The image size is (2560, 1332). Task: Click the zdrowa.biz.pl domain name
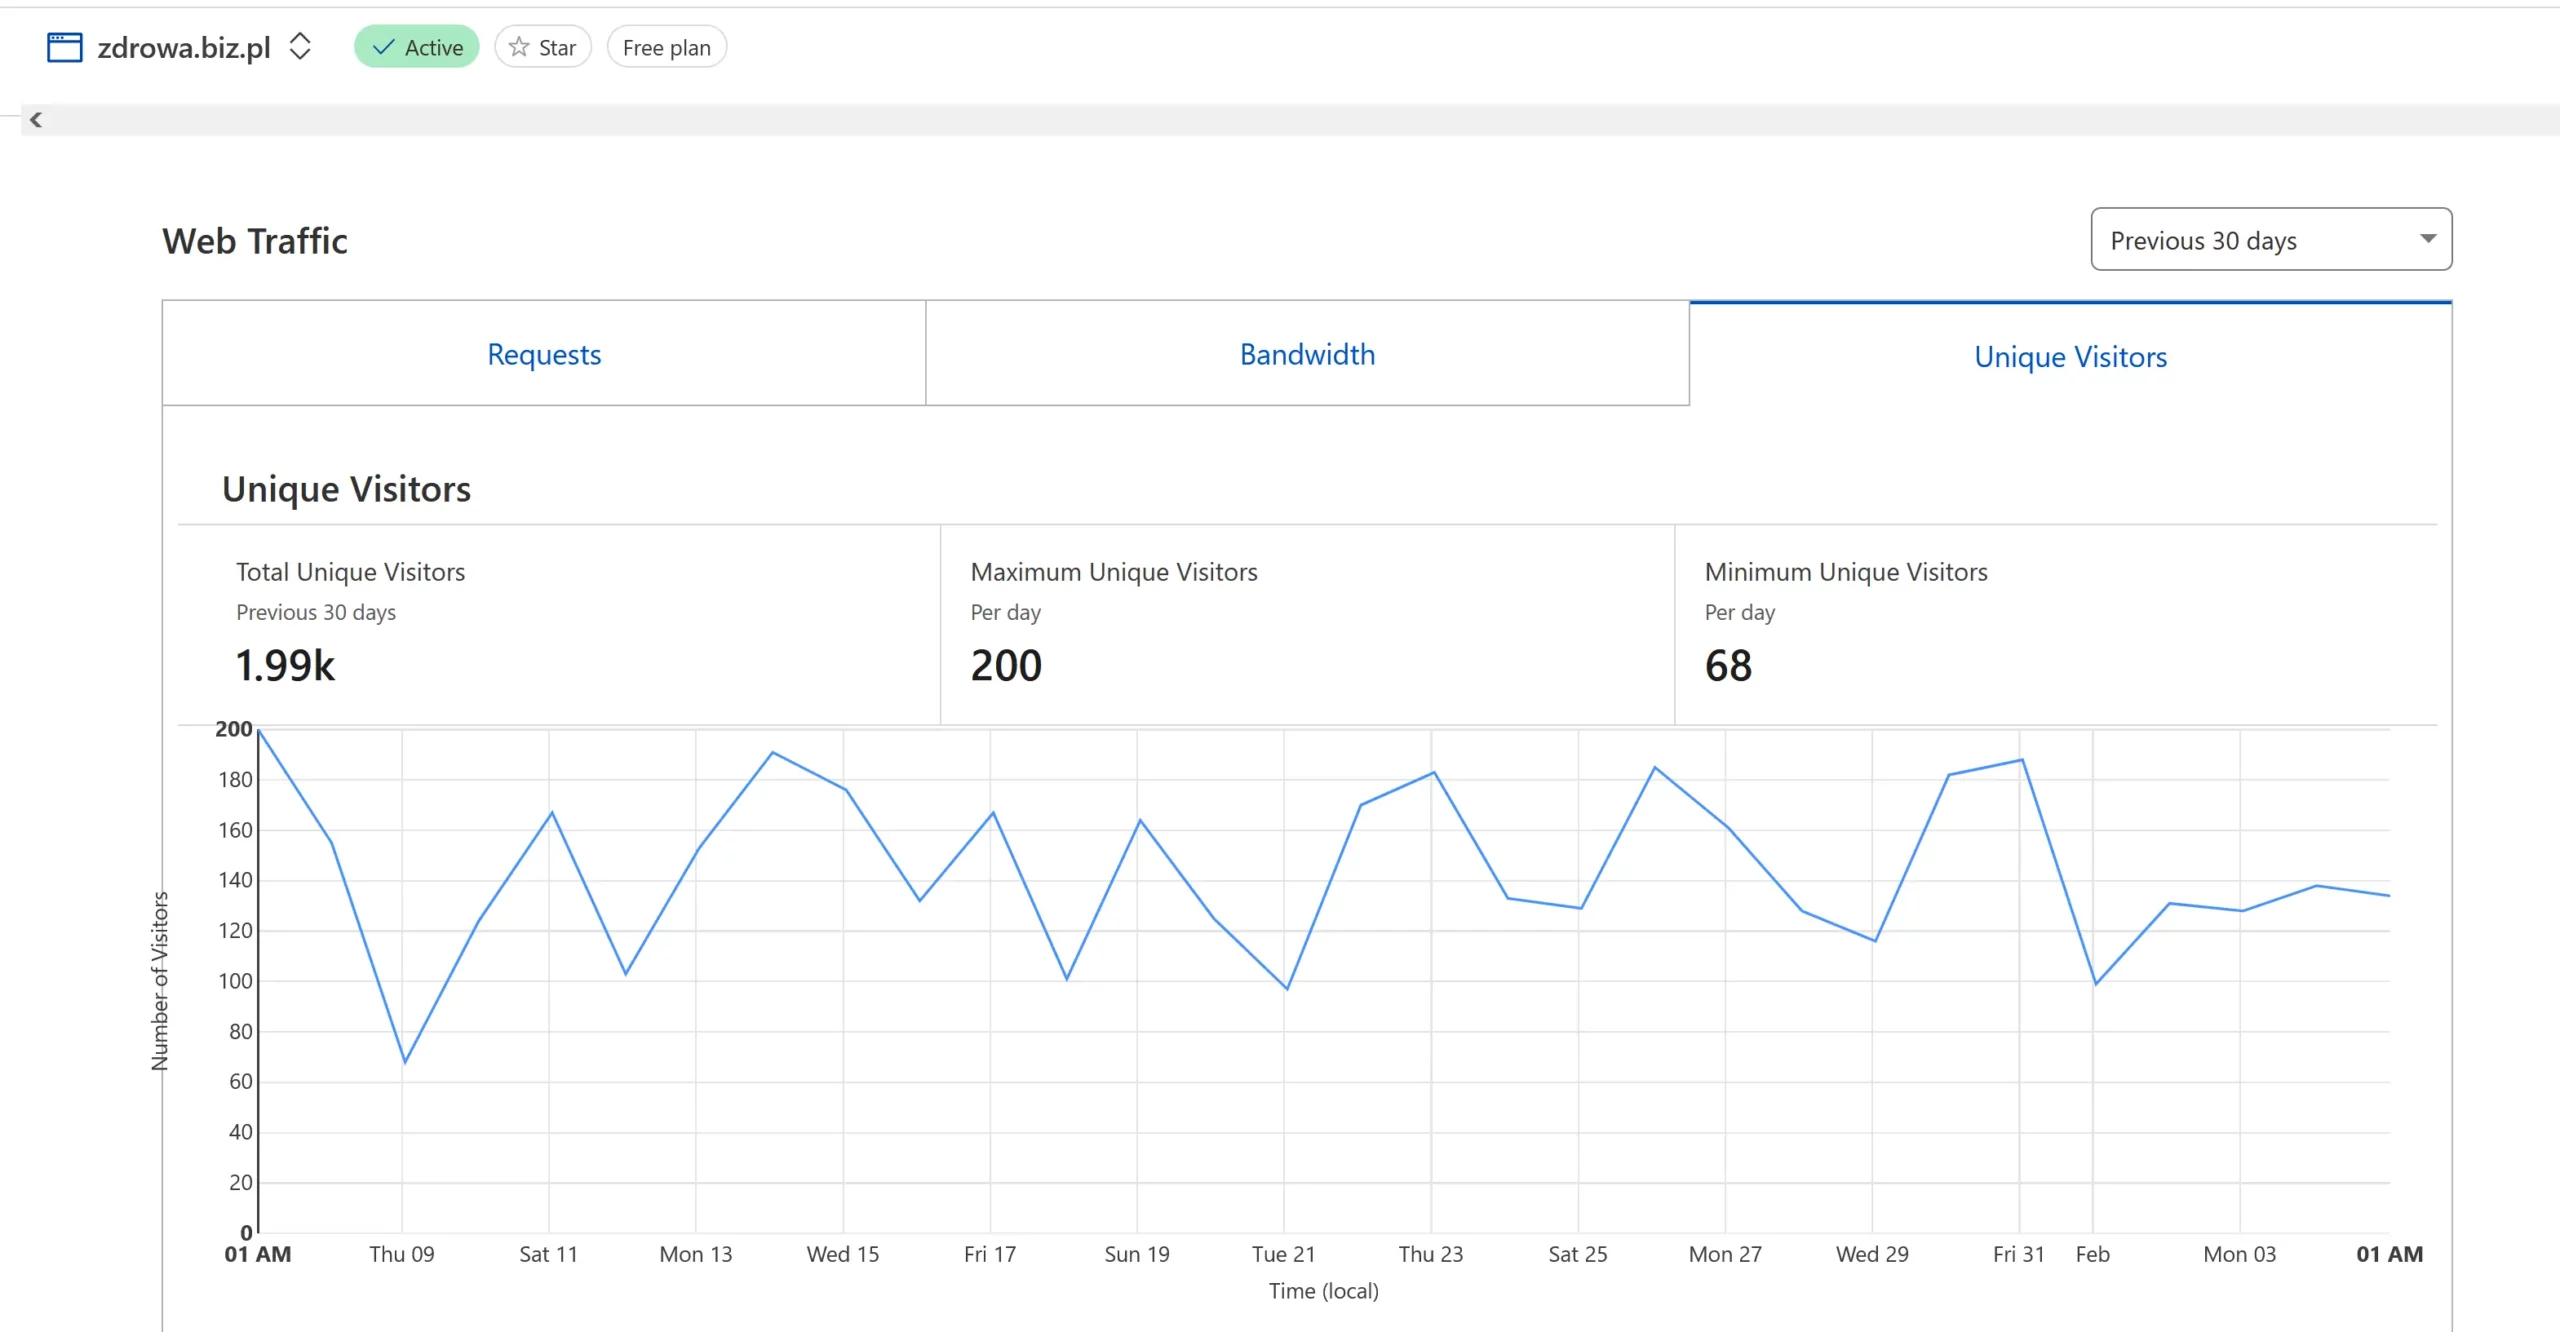[184, 47]
